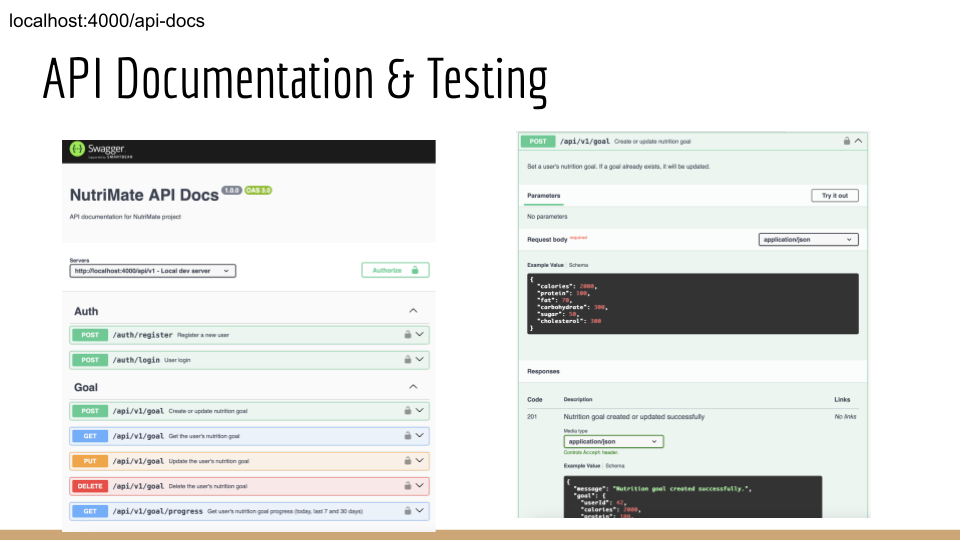The width and height of the screenshot is (960, 540).
Task: Click the OAS 3.0 badge
Action: 258,190
